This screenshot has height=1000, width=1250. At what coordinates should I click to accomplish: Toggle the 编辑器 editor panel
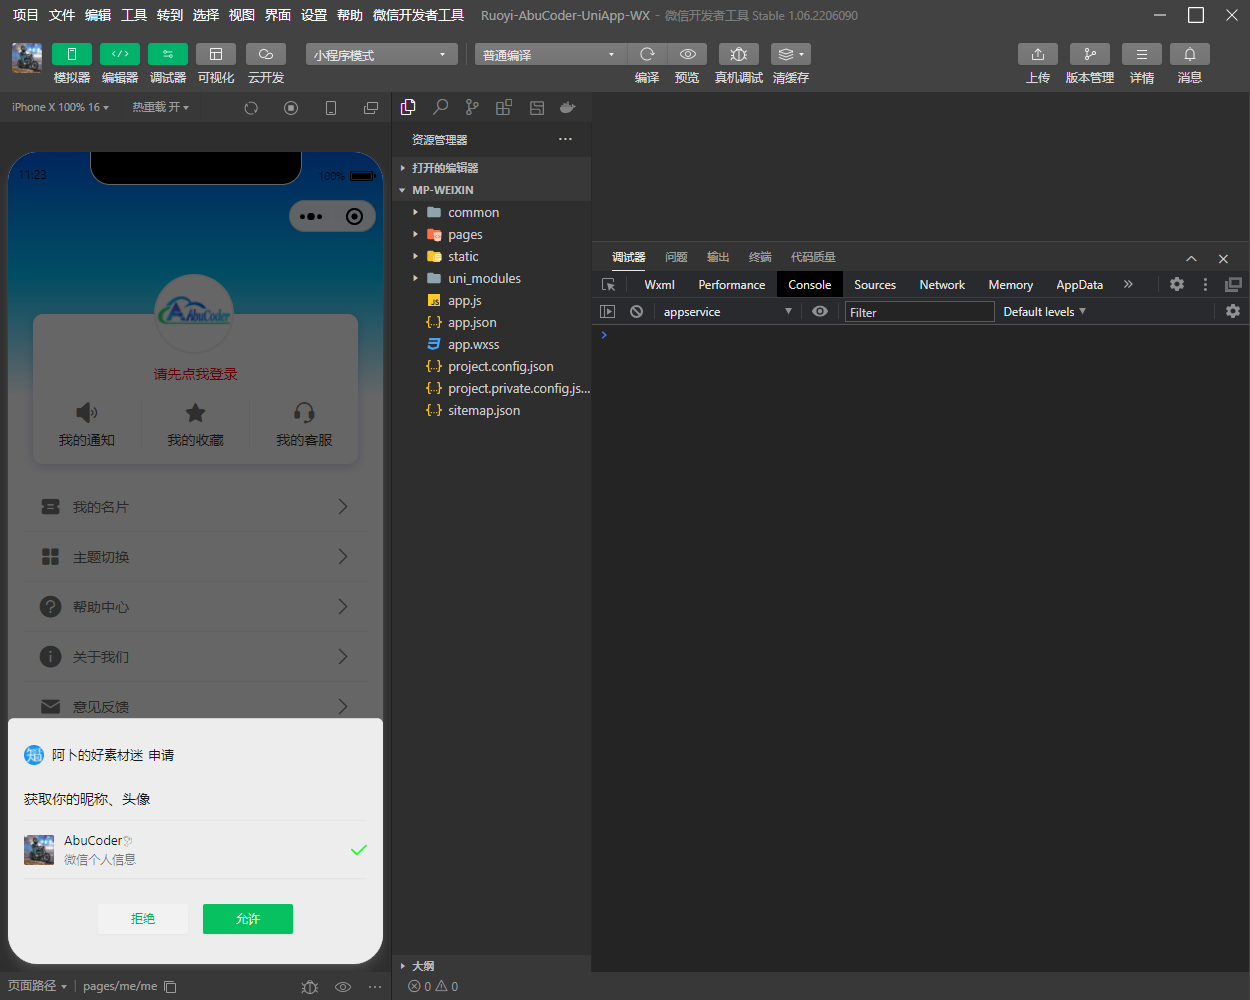[x=120, y=54]
